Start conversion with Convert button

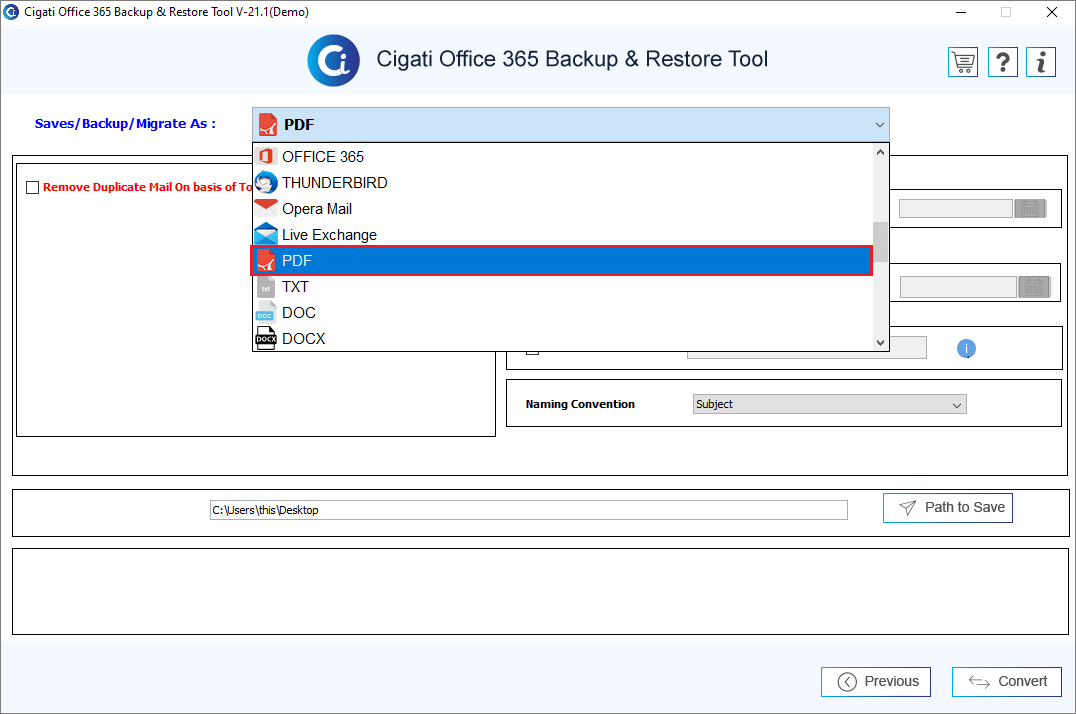coord(1007,682)
